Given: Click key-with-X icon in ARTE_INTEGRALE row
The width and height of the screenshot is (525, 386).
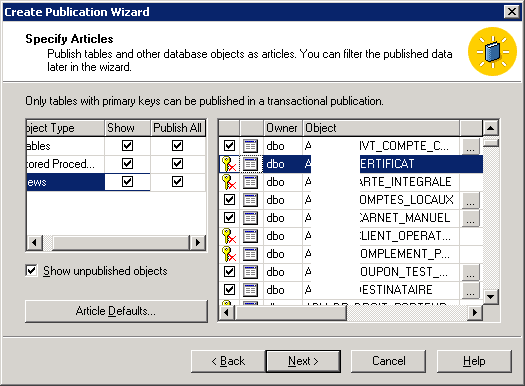Looking at the screenshot, I should tap(229, 182).
